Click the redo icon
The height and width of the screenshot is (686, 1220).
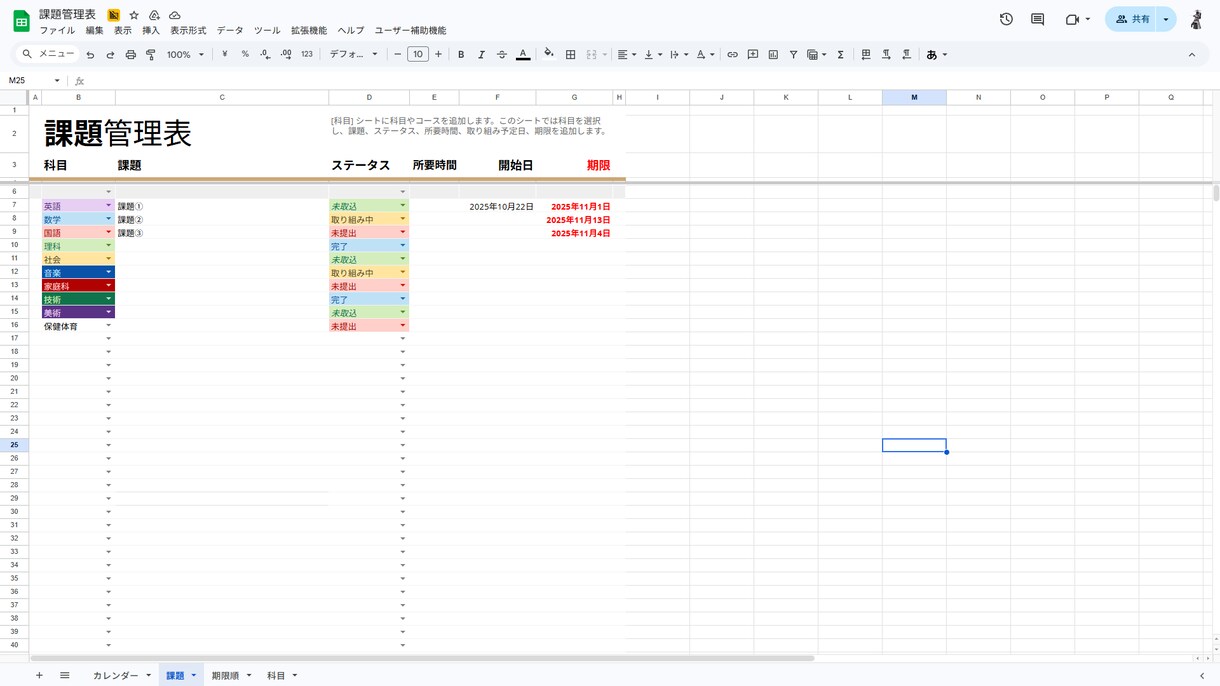[x=110, y=55]
